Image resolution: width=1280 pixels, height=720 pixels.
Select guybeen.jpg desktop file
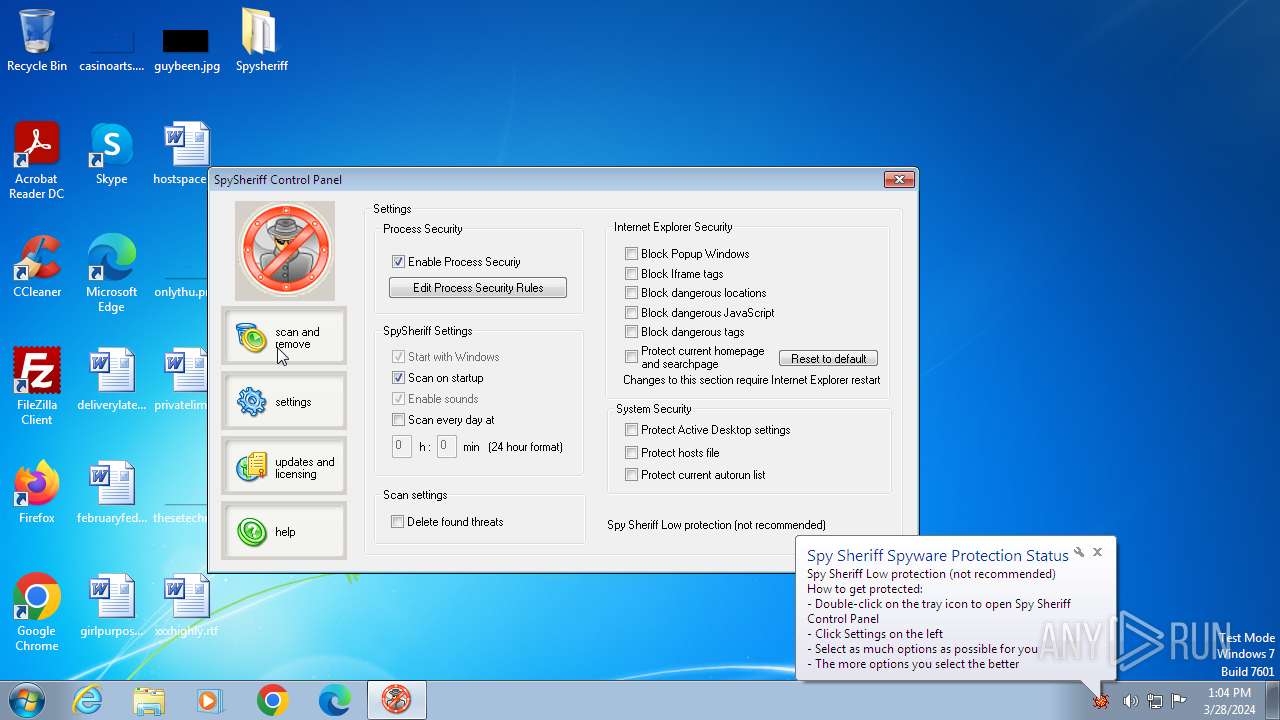(x=186, y=49)
